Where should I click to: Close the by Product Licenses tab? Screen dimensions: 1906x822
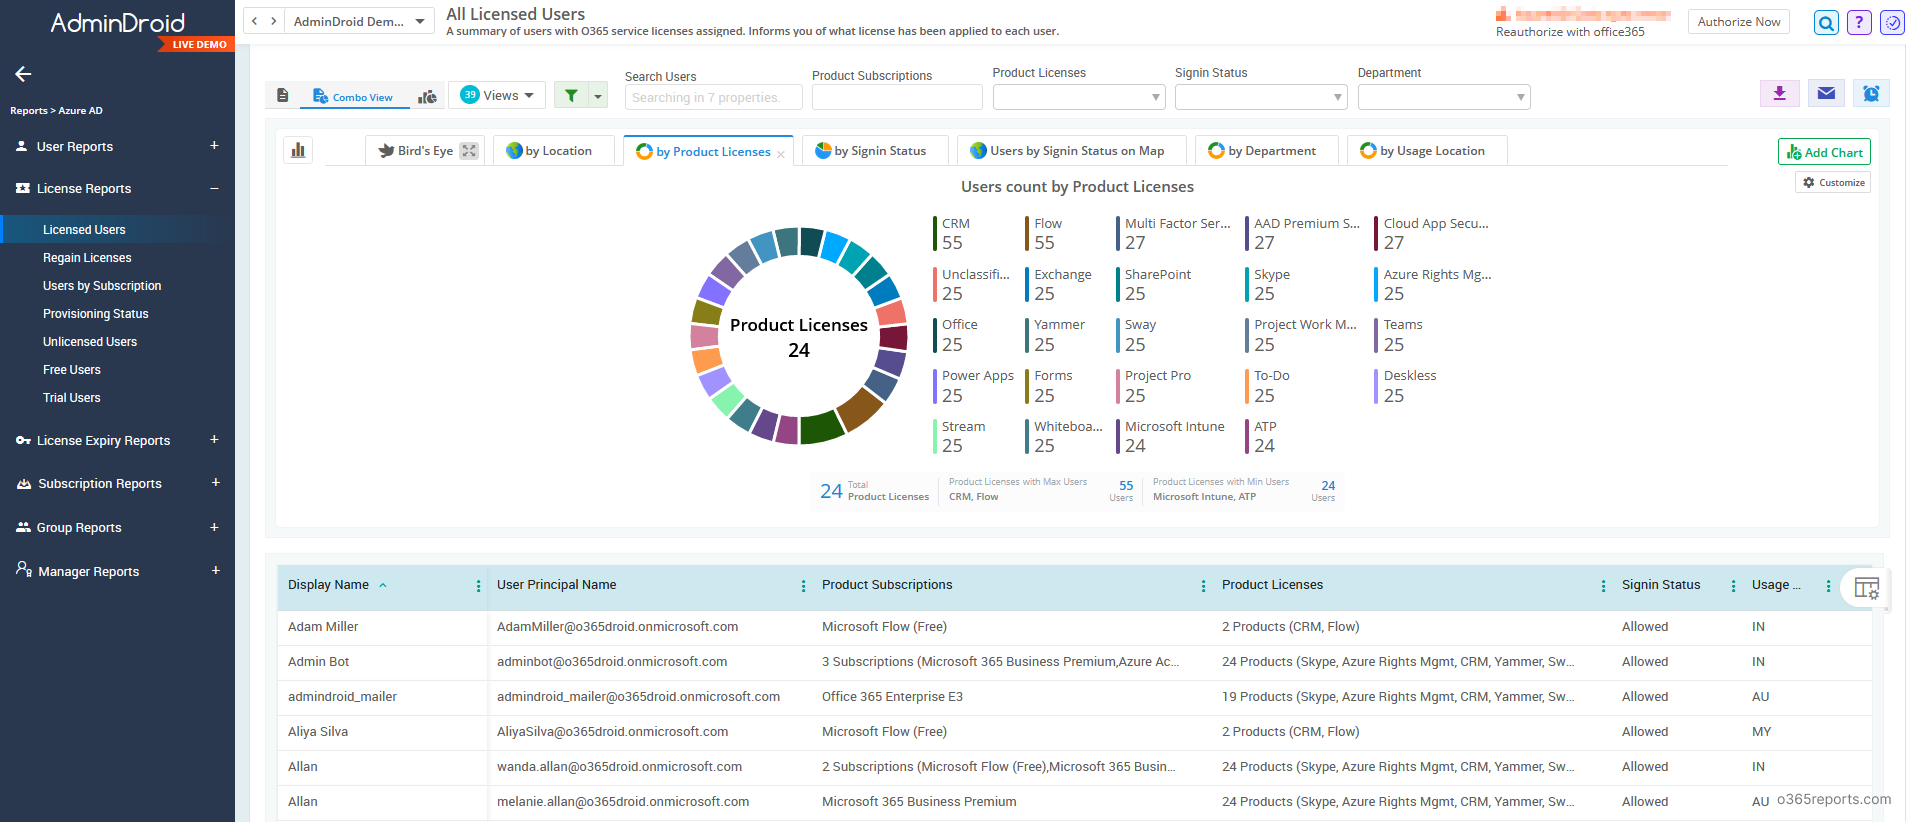tap(781, 154)
